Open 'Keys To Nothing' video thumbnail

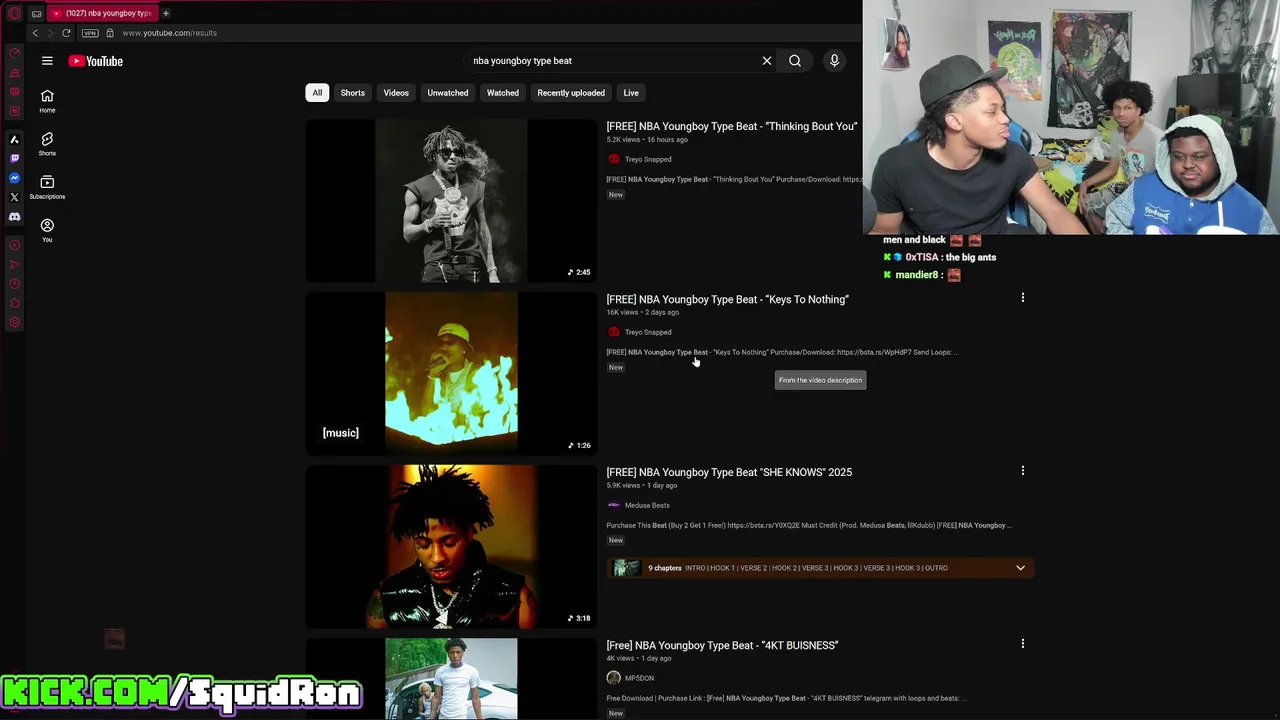[451, 374]
